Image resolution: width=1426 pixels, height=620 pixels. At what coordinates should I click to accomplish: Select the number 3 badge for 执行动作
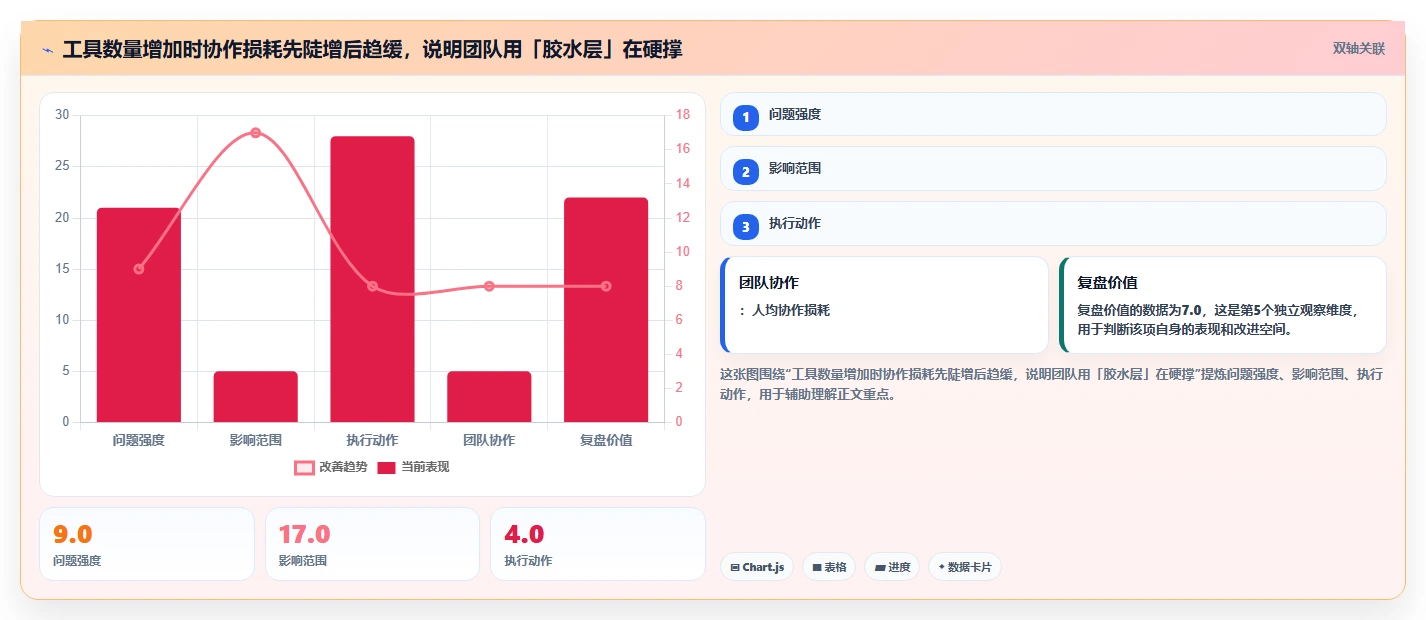click(x=745, y=226)
